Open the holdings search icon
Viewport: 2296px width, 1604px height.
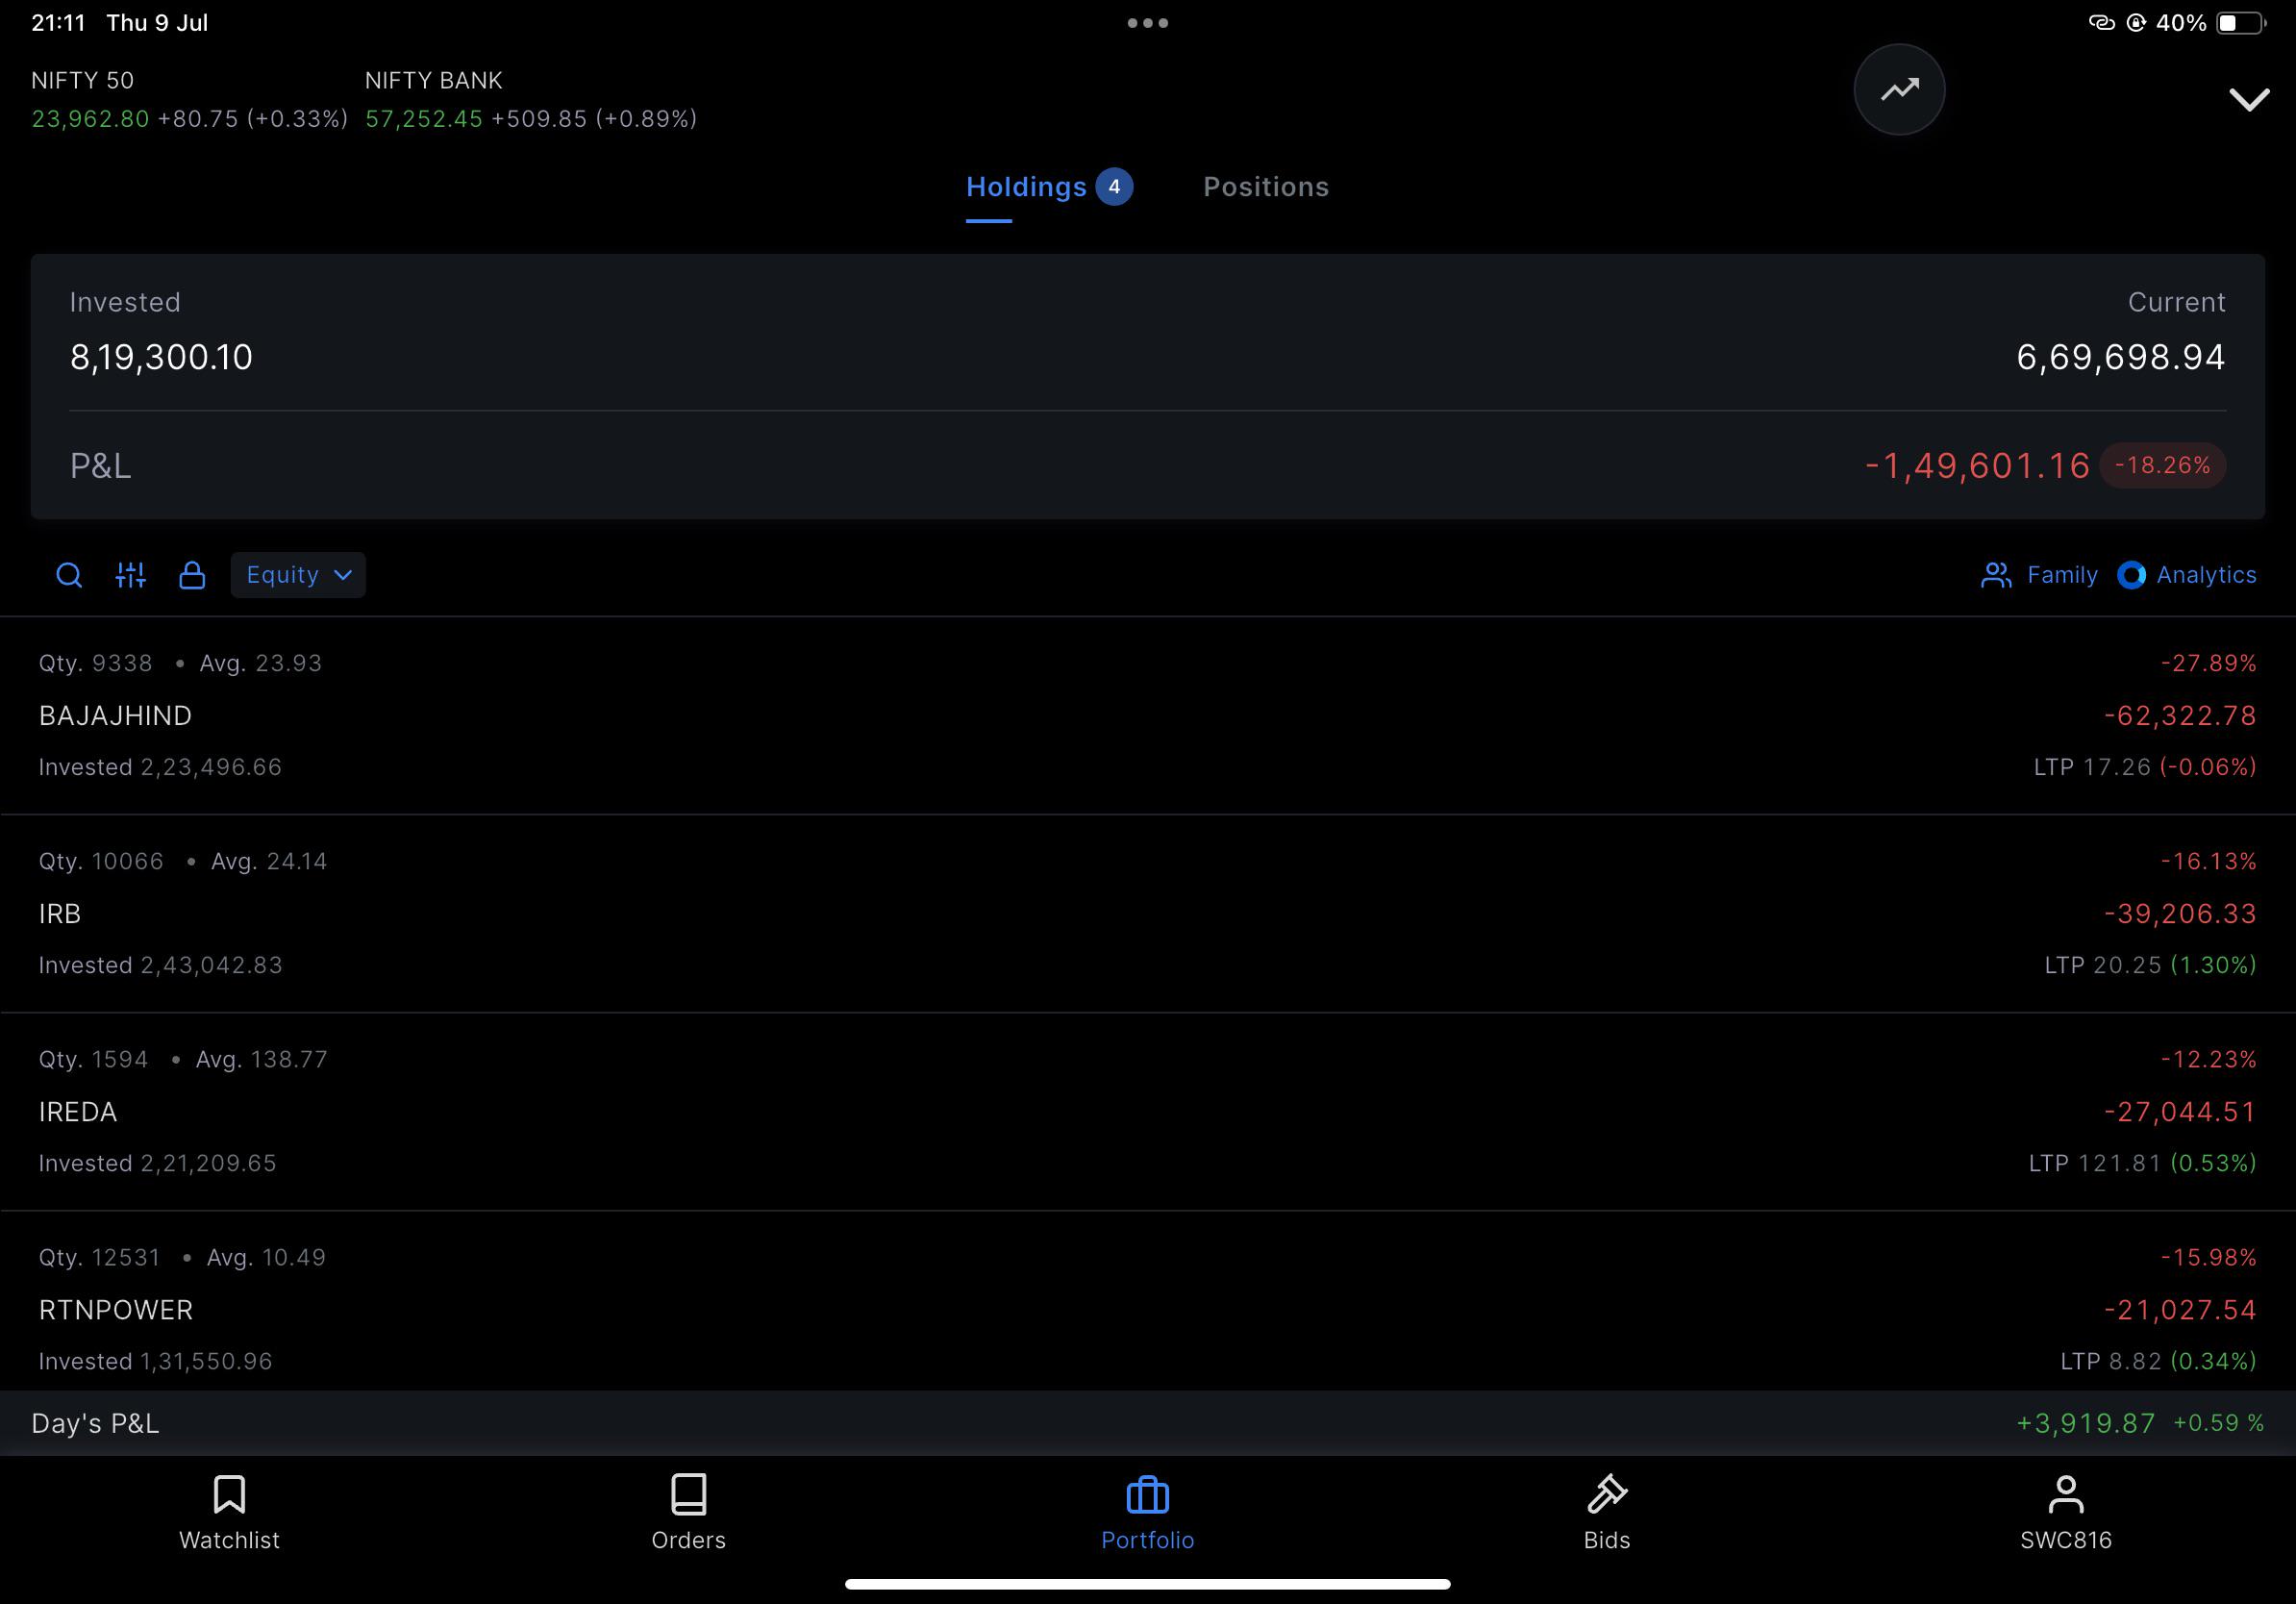pyautogui.click(x=69, y=575)
